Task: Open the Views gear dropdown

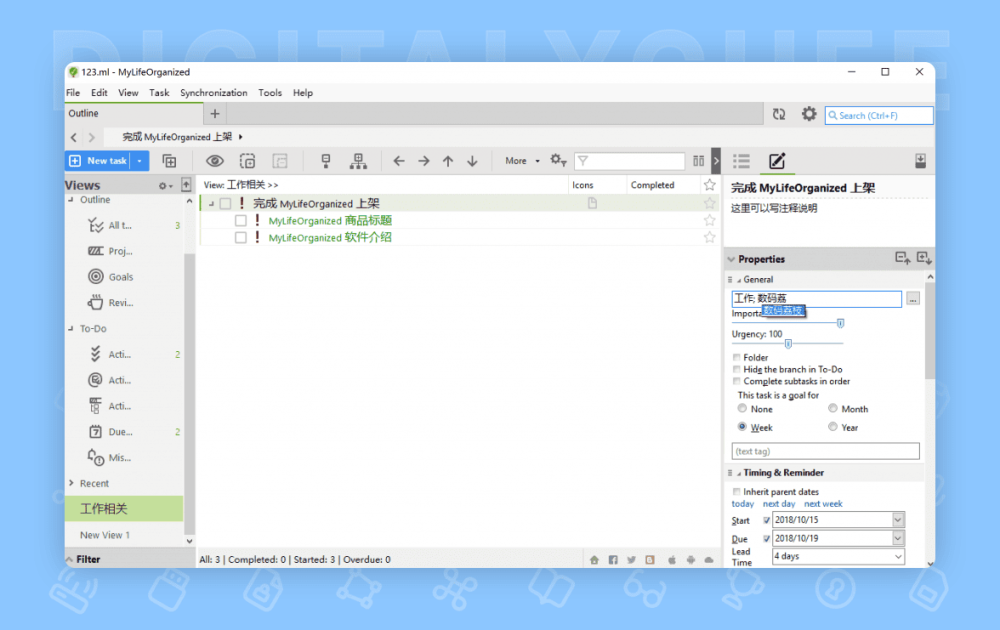Action: [166, 186]
